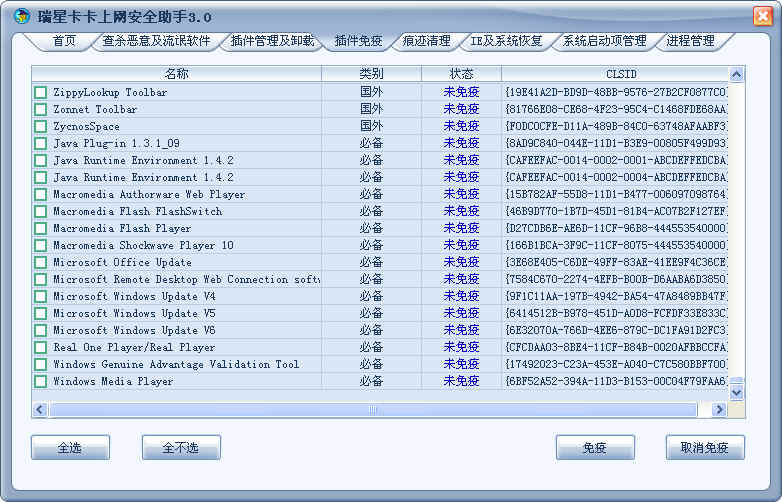Select the Macromedia Flash Player row name
Image resolution: width=782 pixels, height=502 pixels.
pyautogui.click(x=122, y=228)
